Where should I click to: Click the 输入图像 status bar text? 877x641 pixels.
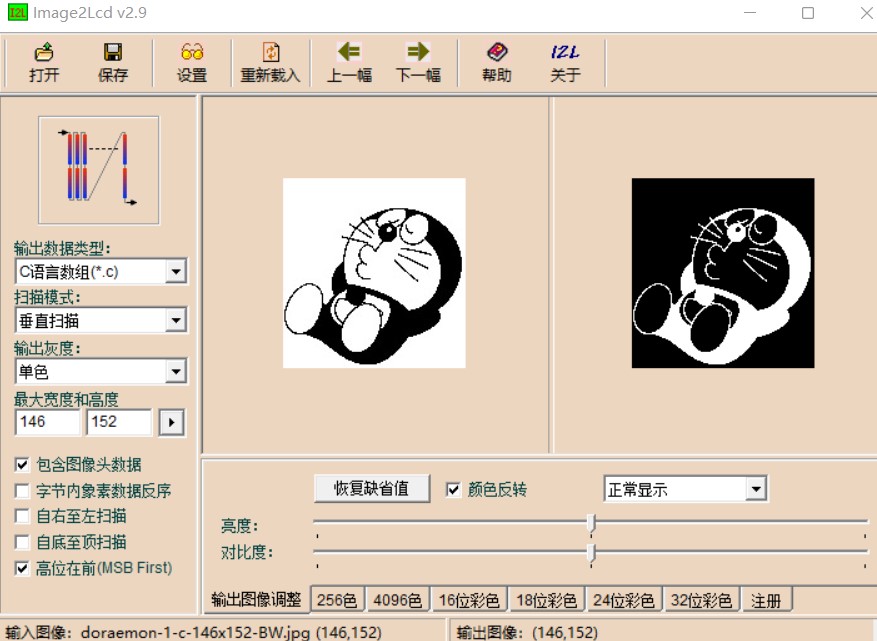pos(194,633)
